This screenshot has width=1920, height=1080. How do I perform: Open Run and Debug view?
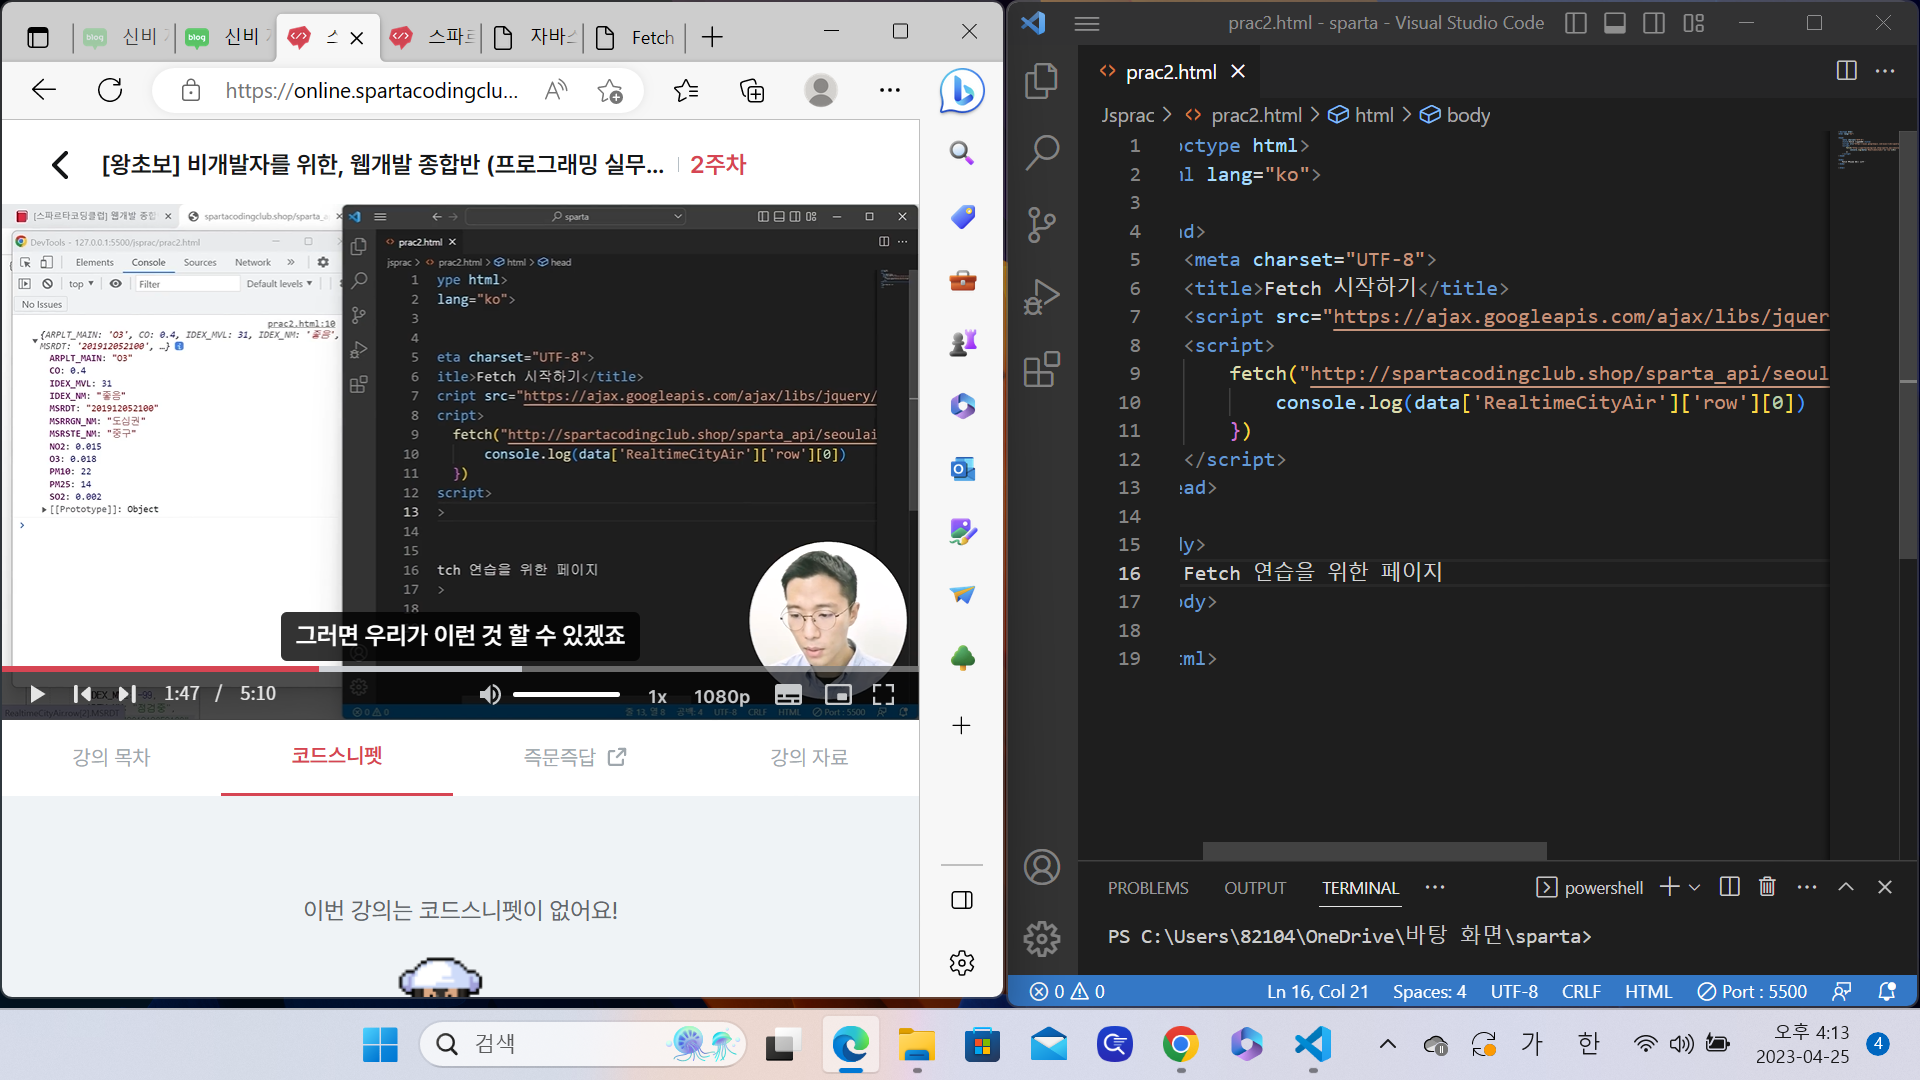pyautogui.click(x=1042, y=297)
